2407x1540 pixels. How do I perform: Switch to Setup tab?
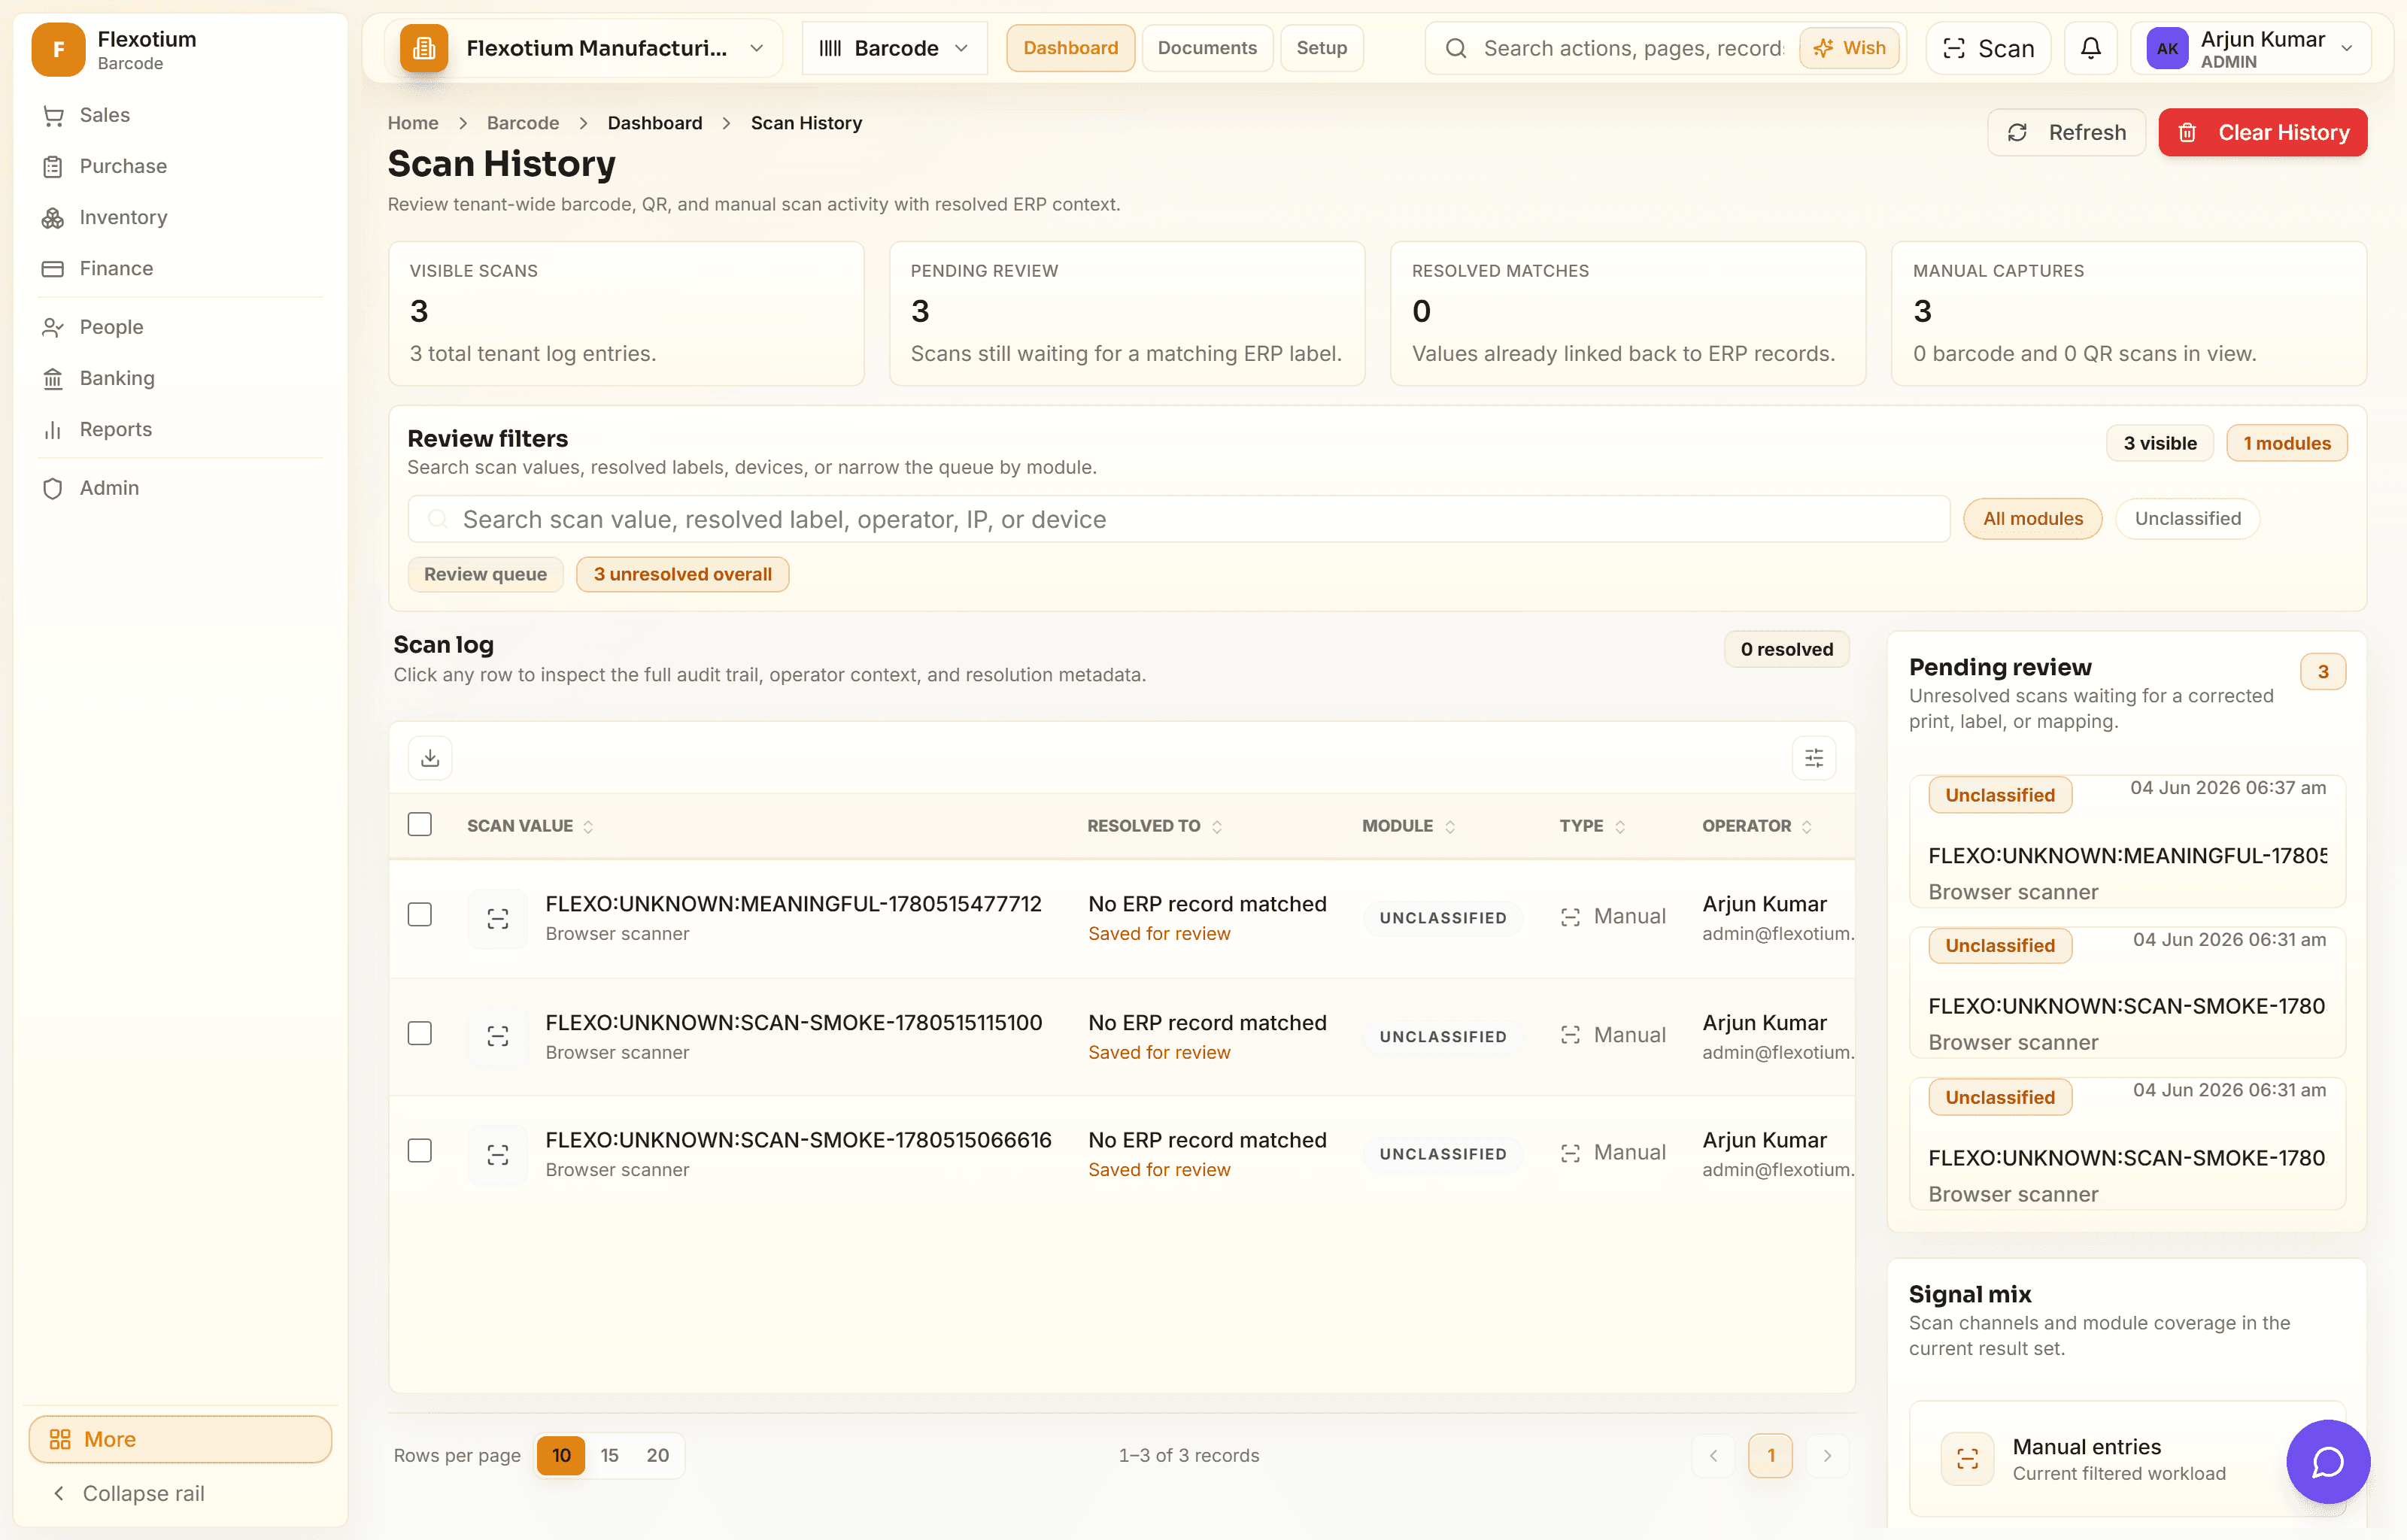(1321, 48)
